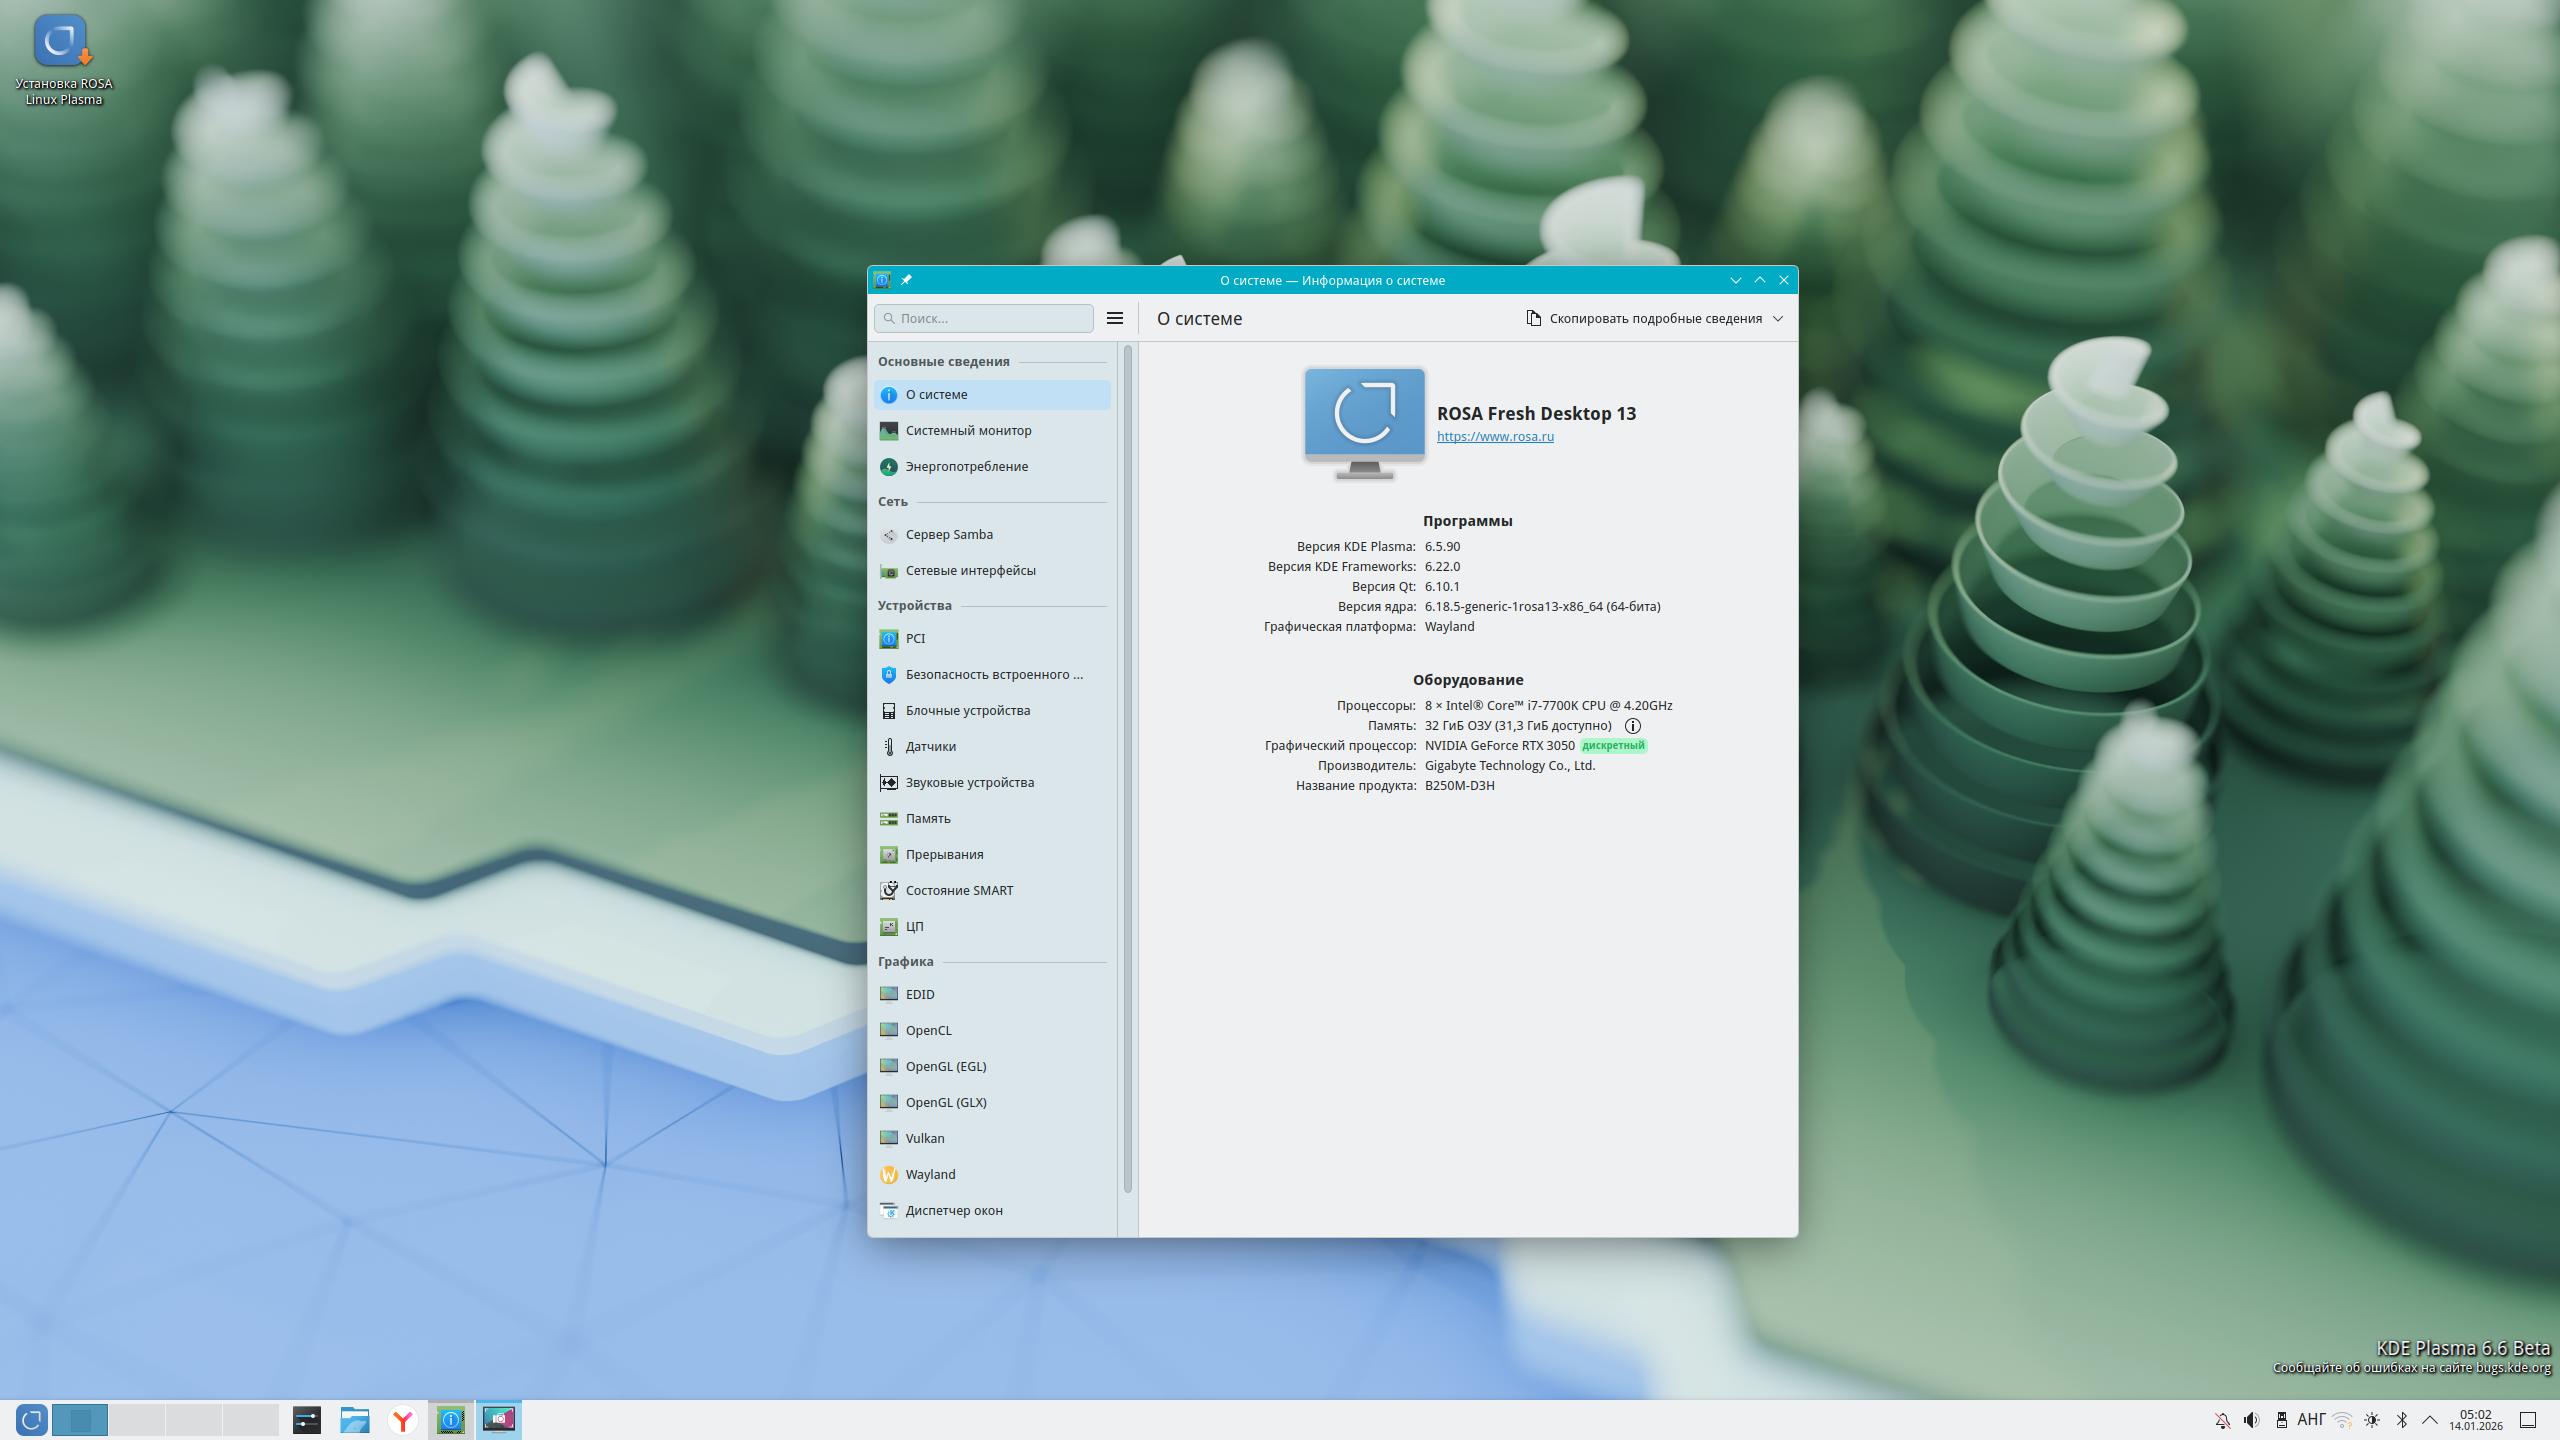Click the pin icon in title bar

tap(906, 280)
